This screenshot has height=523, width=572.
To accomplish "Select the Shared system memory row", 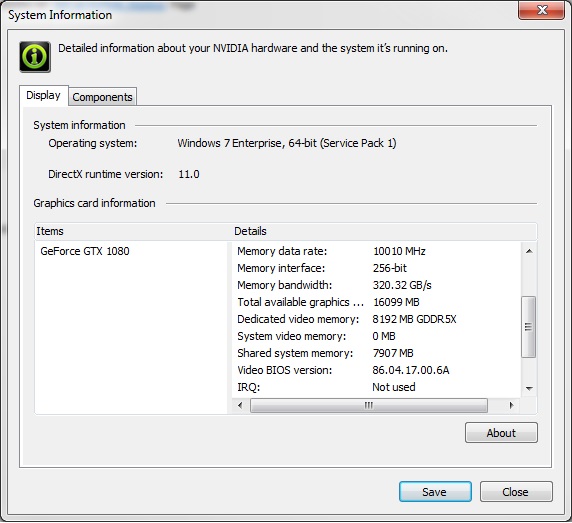I will coord(376,353).
